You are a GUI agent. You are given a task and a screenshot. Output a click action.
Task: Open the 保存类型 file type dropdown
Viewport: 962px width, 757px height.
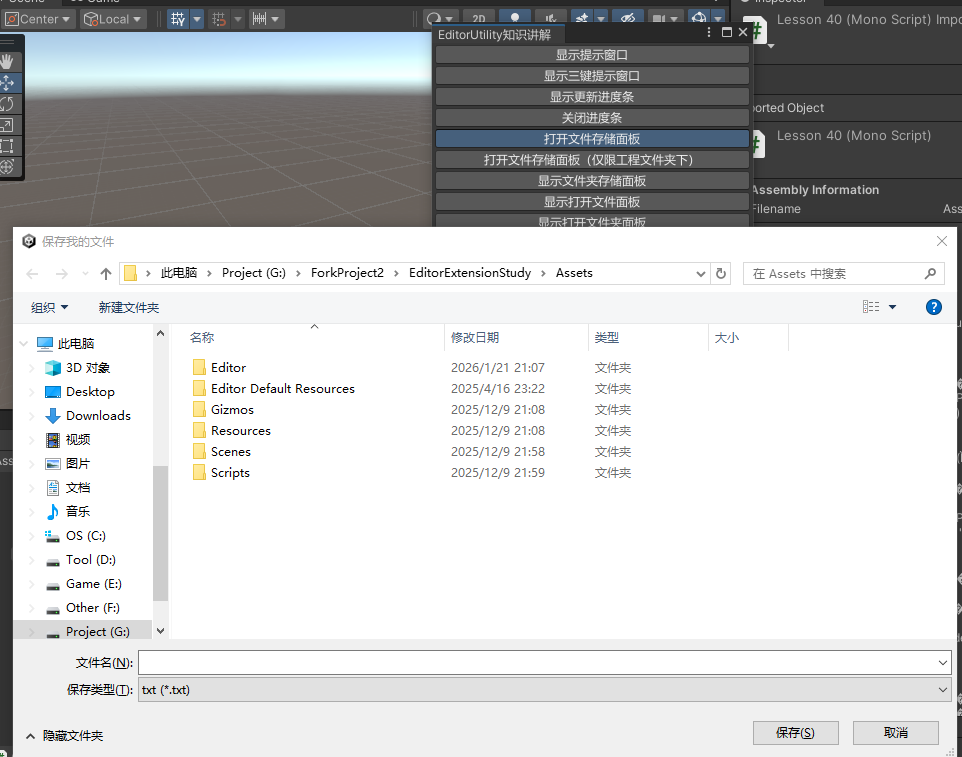coord(544,690)
